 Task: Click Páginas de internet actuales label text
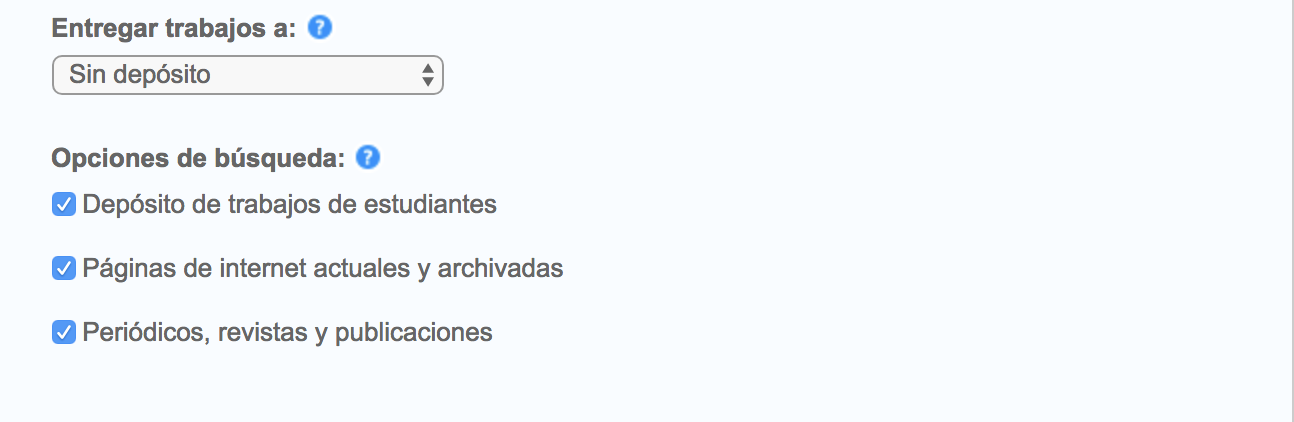click(323, 269)
